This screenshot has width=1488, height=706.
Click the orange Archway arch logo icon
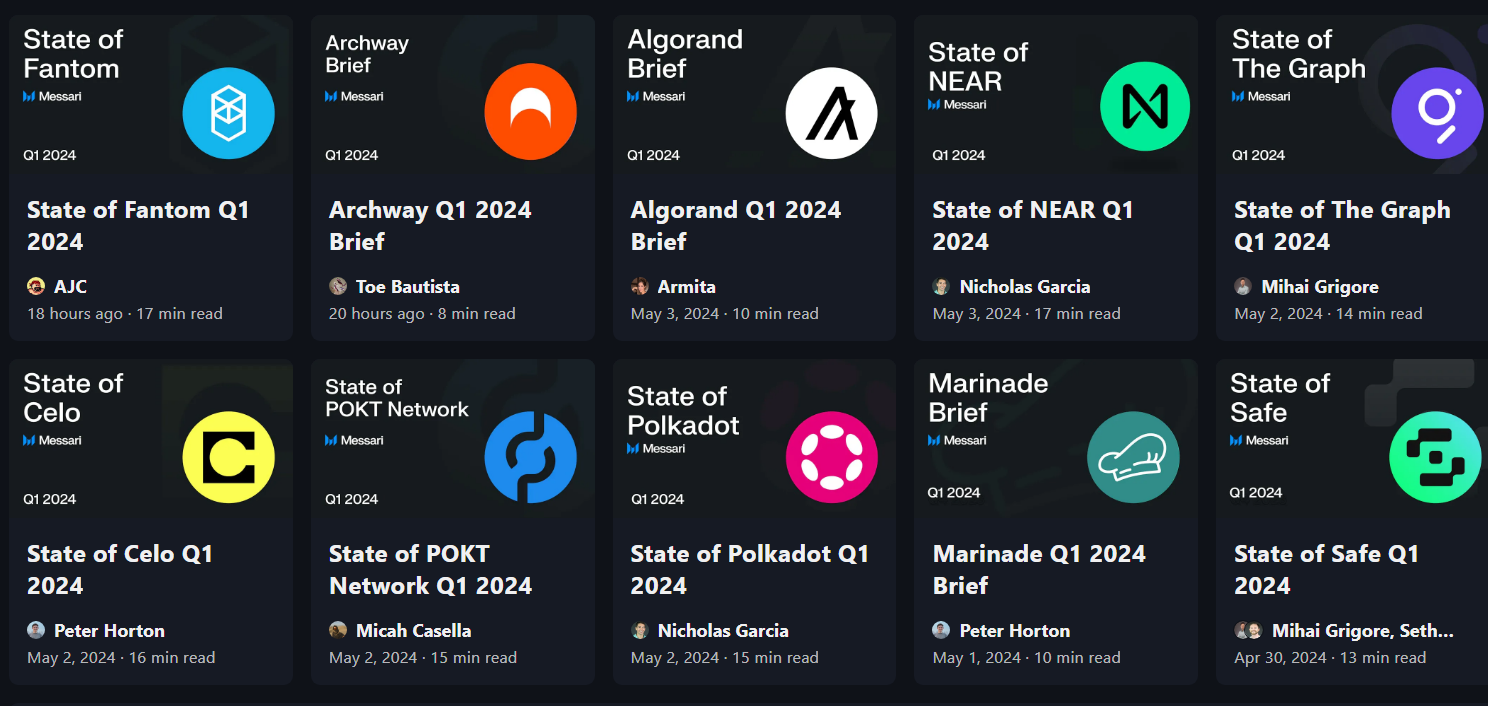[530, 113]
